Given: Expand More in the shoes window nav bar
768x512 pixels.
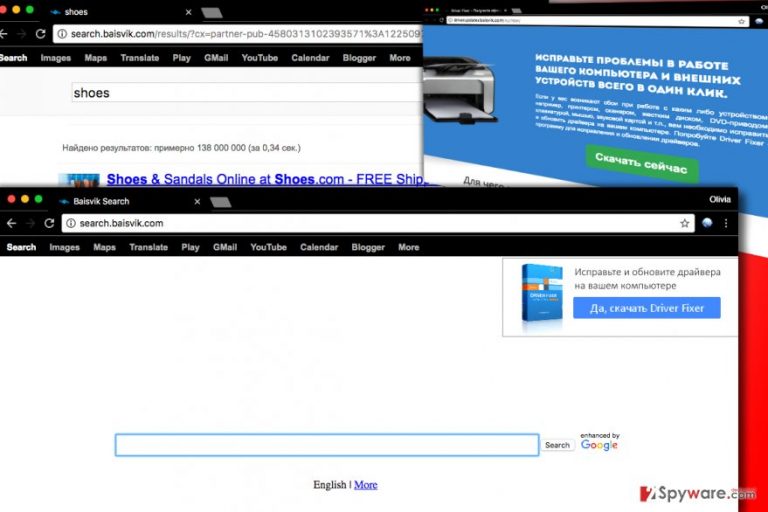Looking at the screenshot, I should (x=400, y=58).
